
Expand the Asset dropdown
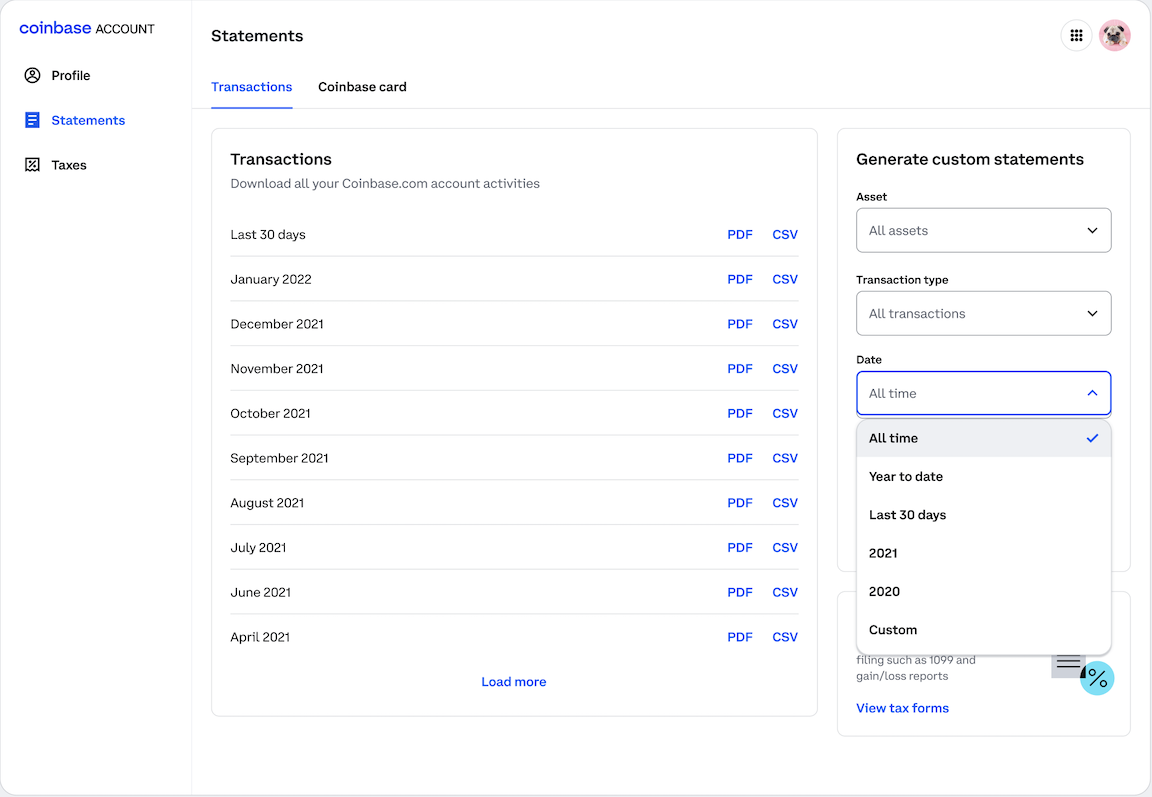pyautogui.click(x=983, y=230)
